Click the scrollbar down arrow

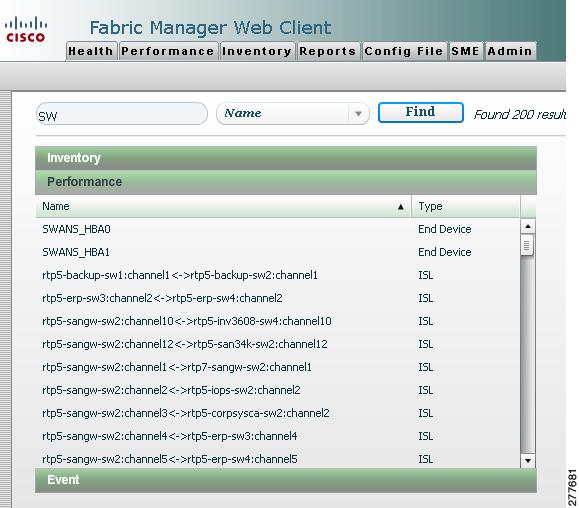pos(528,460)
